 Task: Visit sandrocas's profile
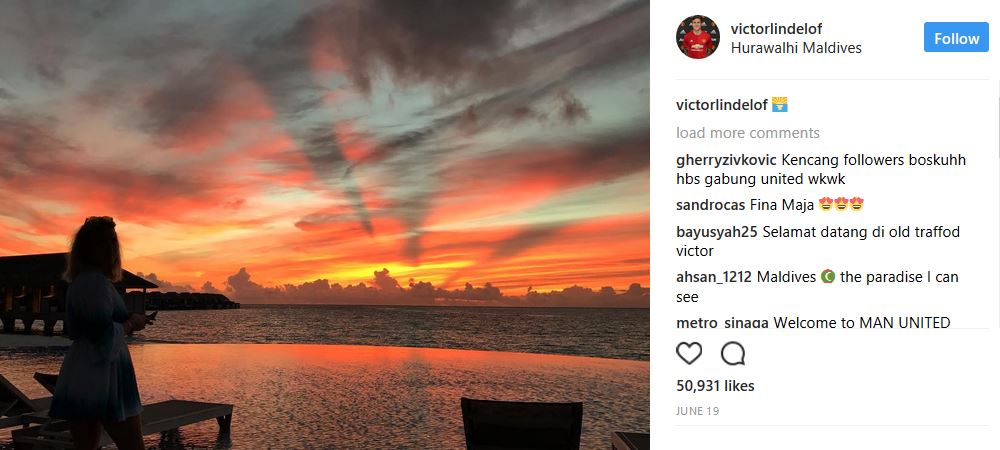coord(710,205)
